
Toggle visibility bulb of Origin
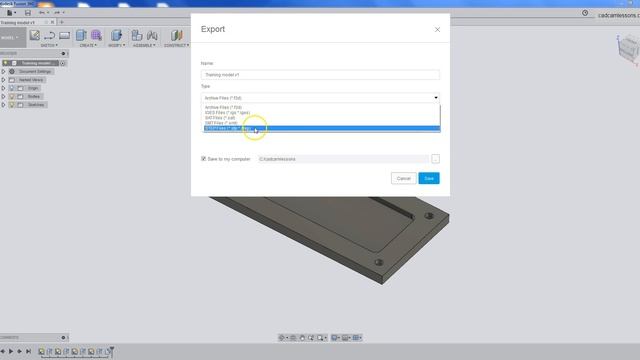(12, 88)
